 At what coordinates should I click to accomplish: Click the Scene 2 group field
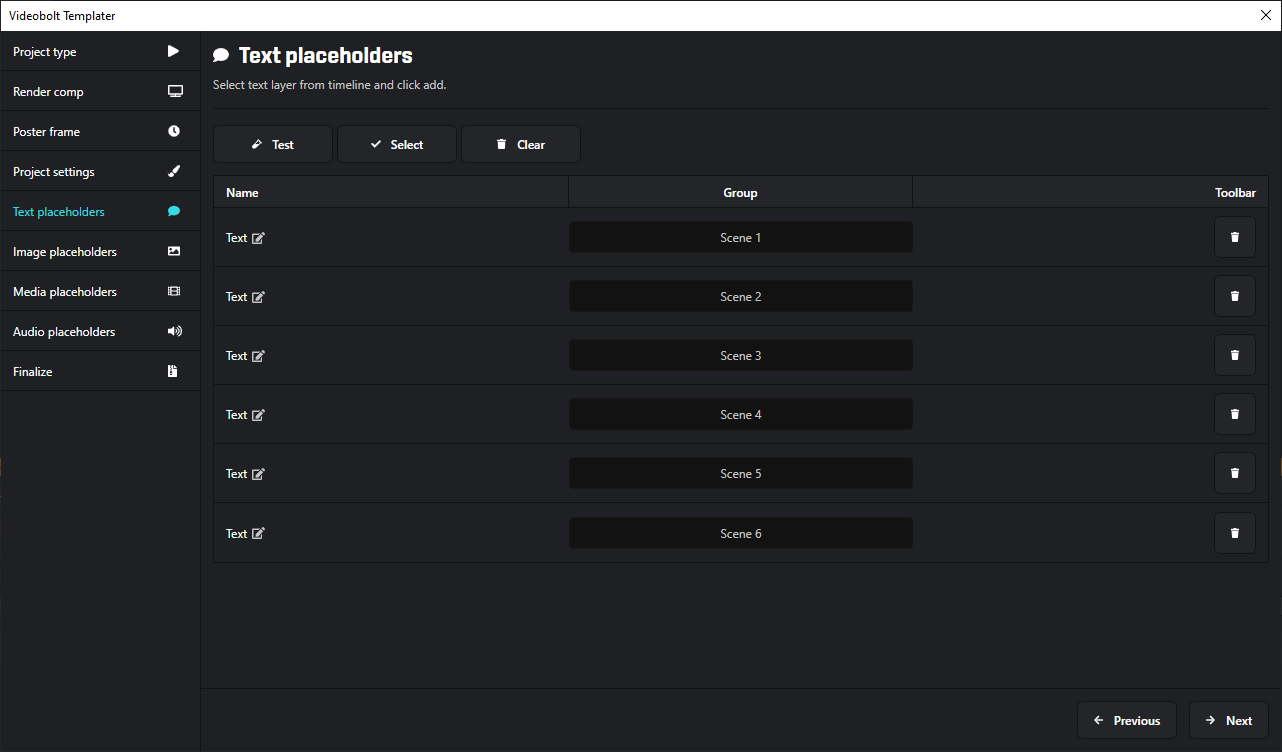pos(741,297)
